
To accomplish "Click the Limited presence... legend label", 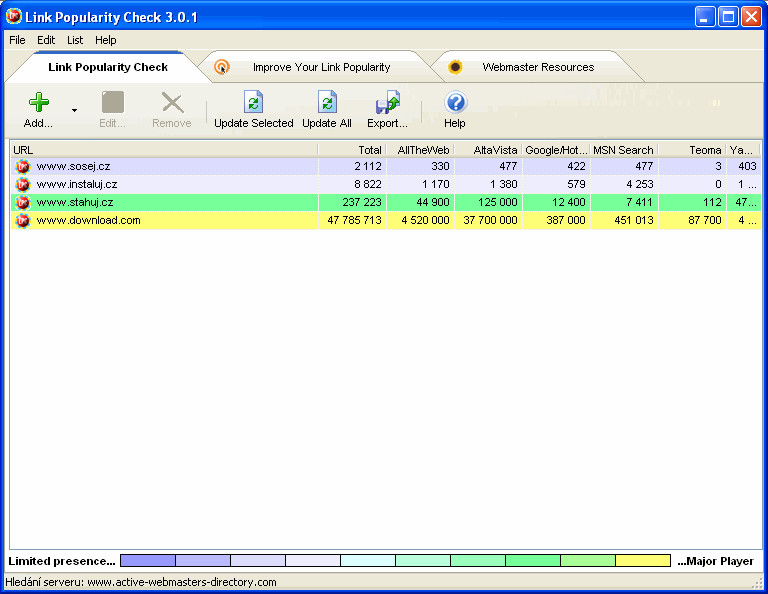I will point(62,561).
